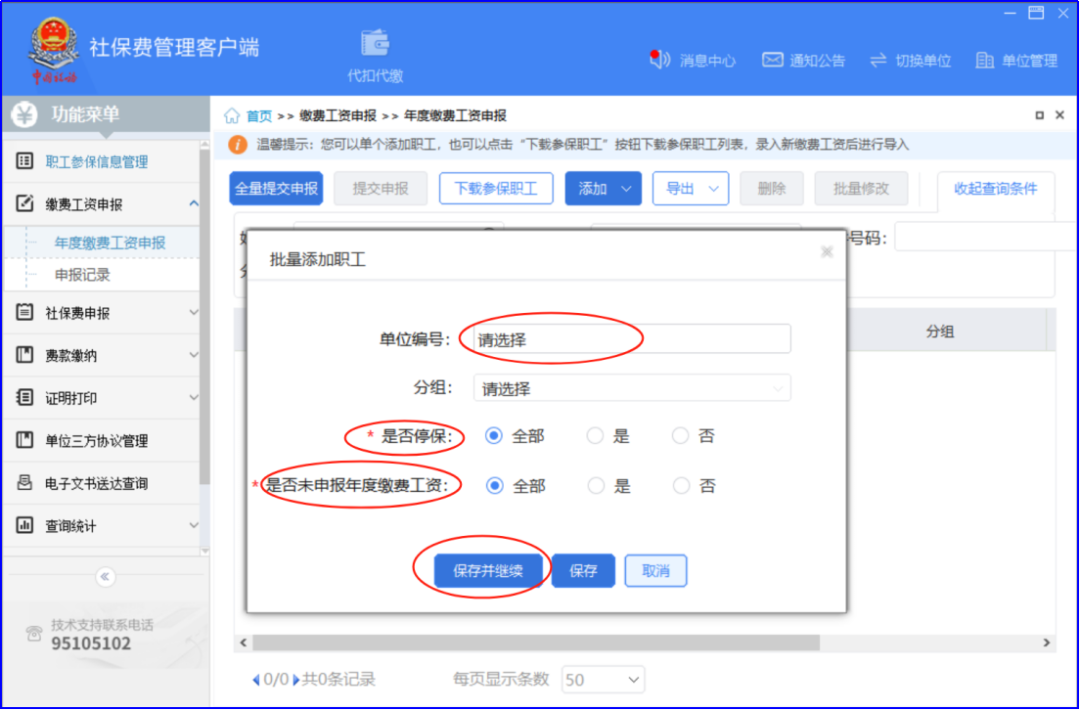The image size is (1080, 710).
Task: Open 单位管理 building icon
Action: tap(985, 61)
